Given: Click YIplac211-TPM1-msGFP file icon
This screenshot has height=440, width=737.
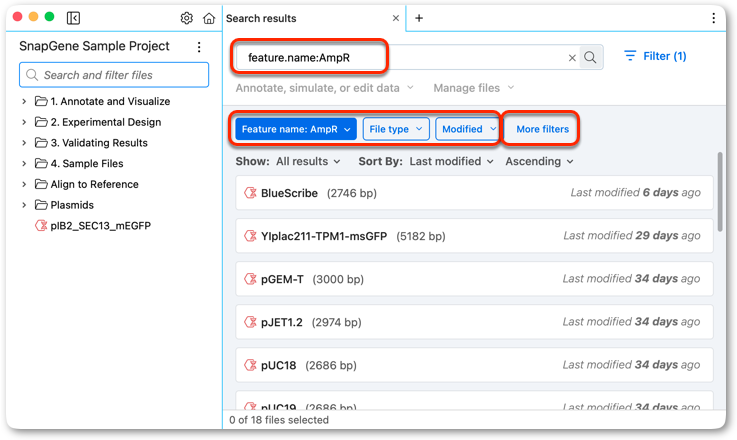Looking at the screenshot, I should point(250,236).
